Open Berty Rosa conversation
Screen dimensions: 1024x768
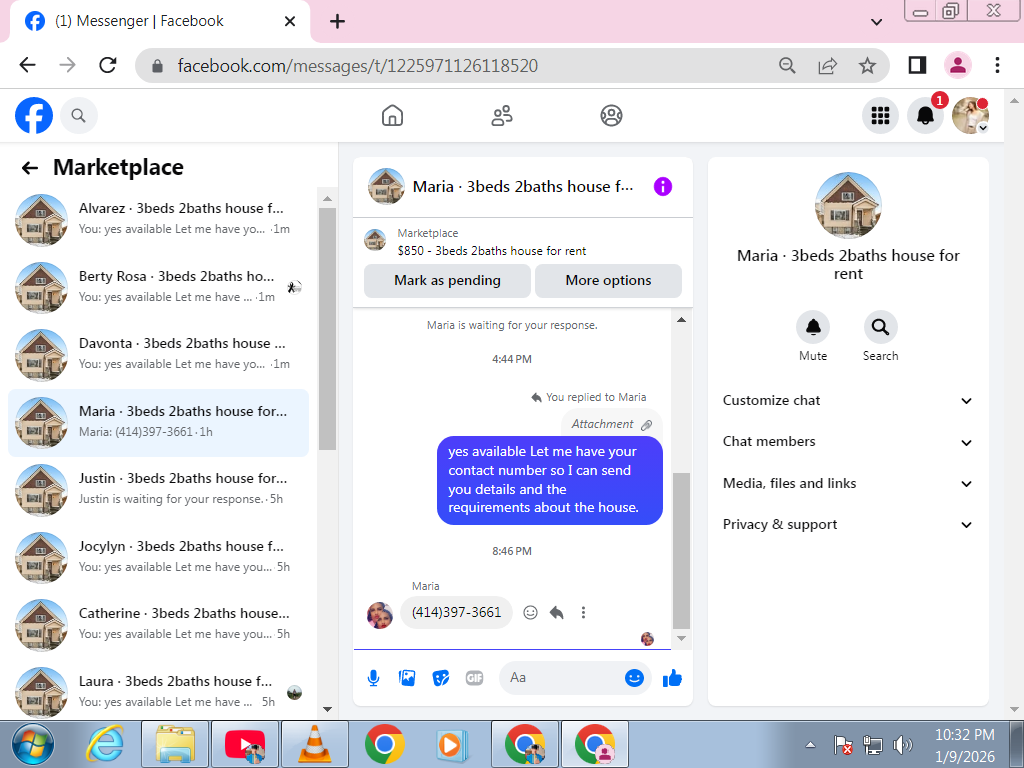tap(158, 287)
